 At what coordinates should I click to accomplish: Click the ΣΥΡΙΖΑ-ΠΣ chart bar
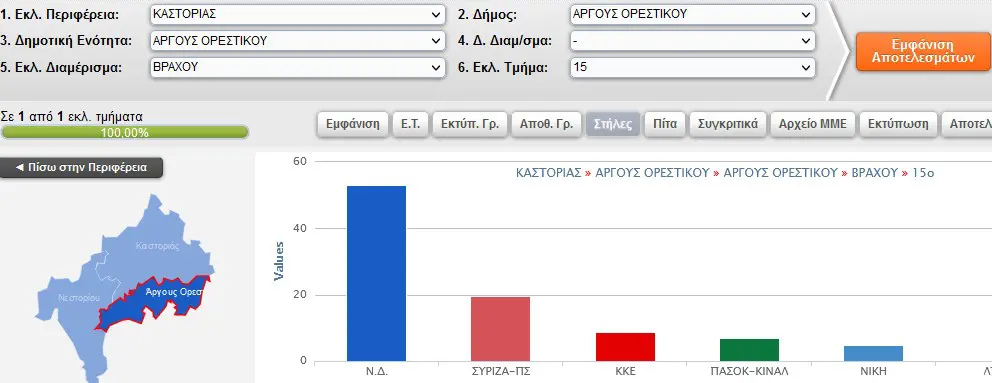[500, 329]
